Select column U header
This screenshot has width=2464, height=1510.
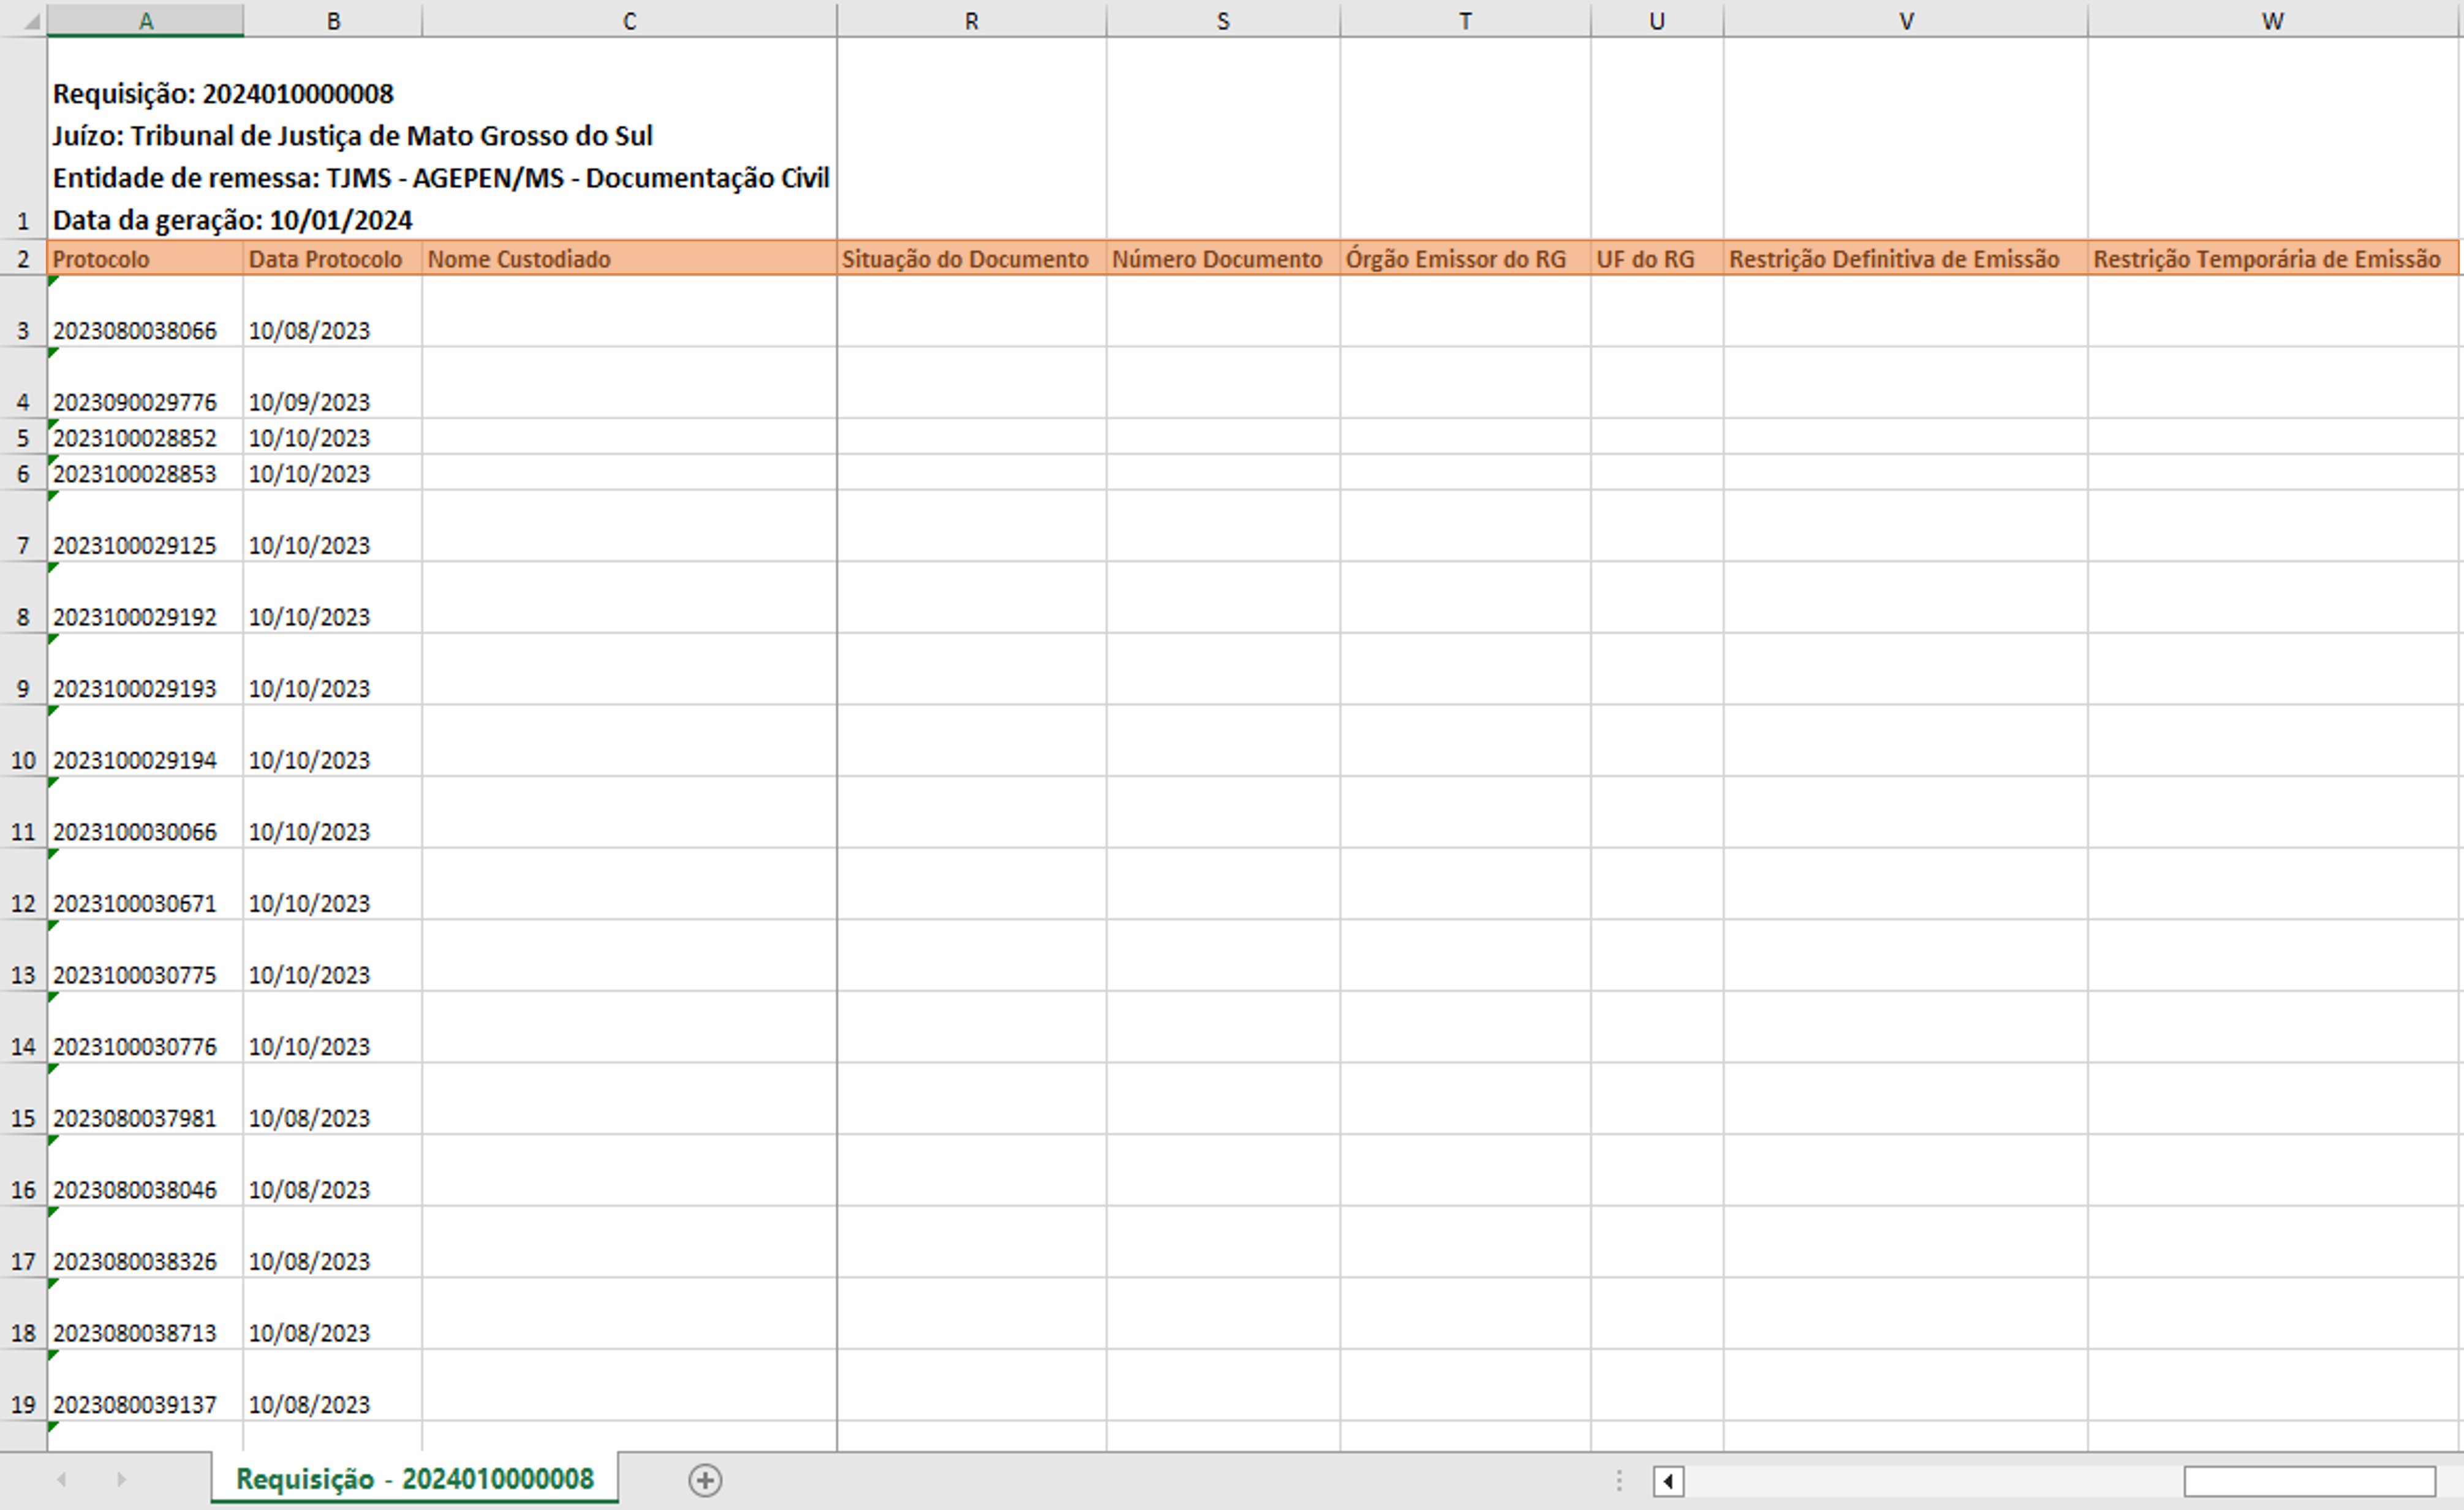click(x=1657, y=21)
